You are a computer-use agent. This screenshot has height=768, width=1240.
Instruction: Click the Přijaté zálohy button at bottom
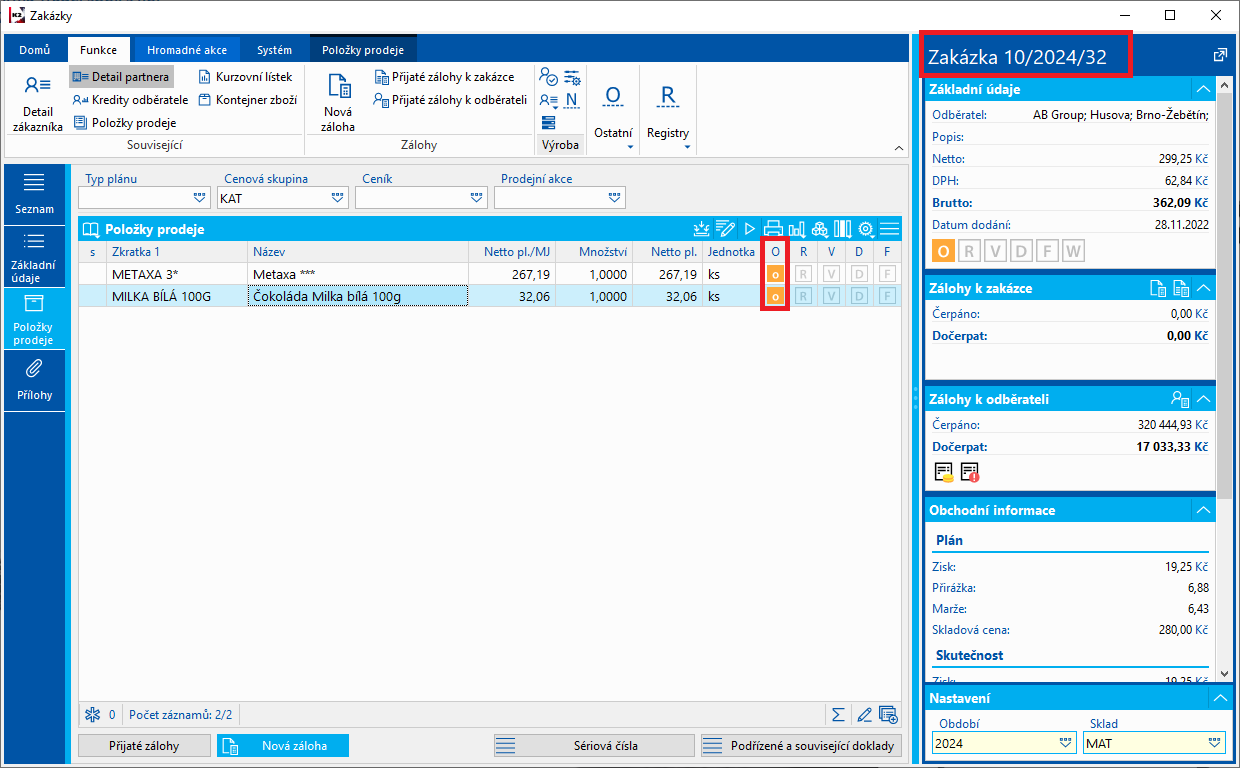coord(144,745)
